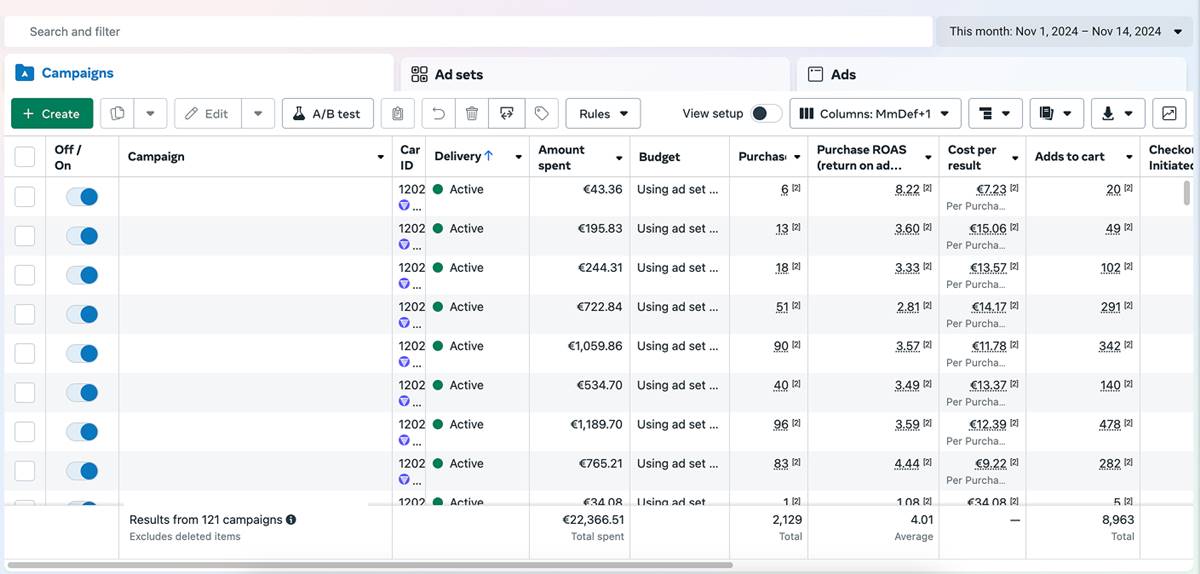Click the green Create button
Viewport: 1200px width, 574px height.
click(52, 114)
